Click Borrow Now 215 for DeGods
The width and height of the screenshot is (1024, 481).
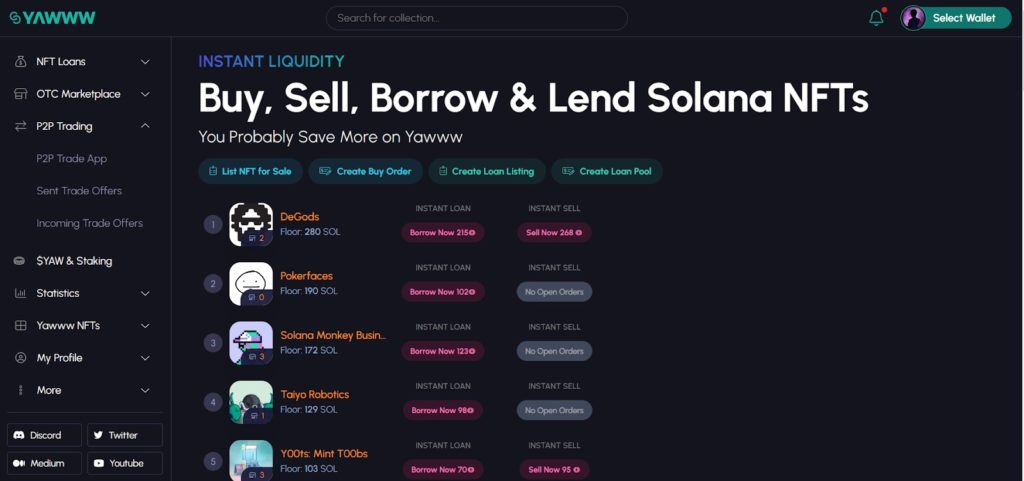[x=443, y=232]
